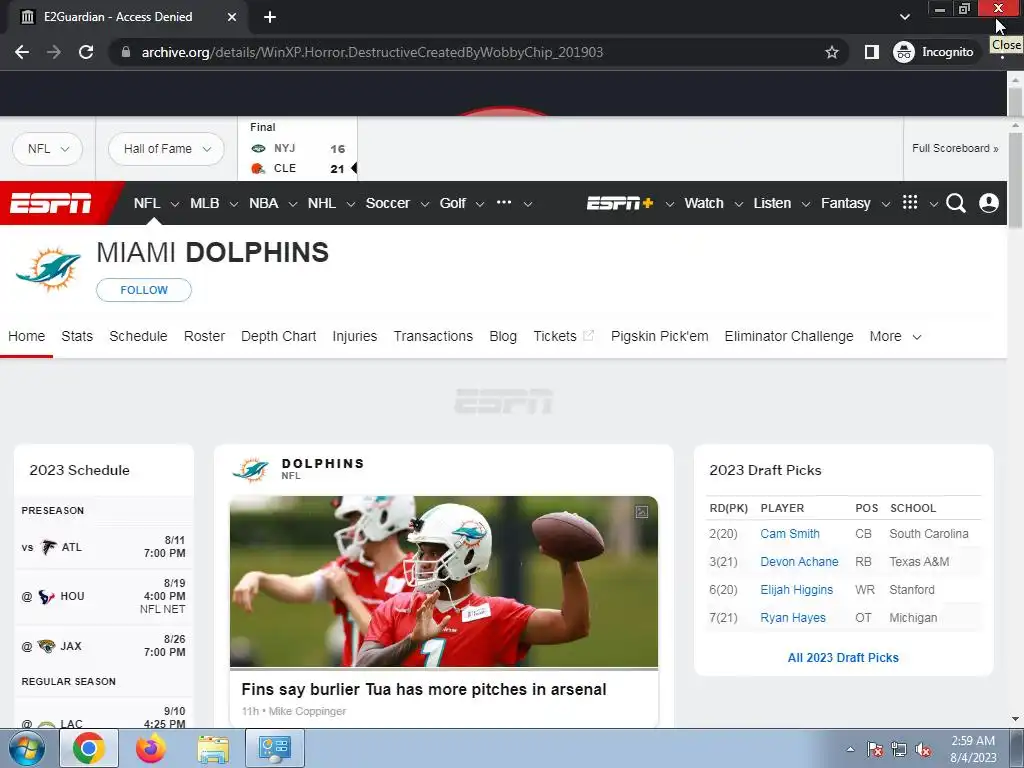Click the muted volume tray icon
This screenshot has width=1024, height=768.
[x=923, y=750]
